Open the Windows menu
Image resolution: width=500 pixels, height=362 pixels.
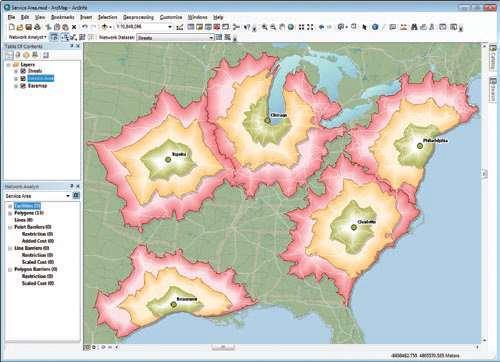click(197, 17)
